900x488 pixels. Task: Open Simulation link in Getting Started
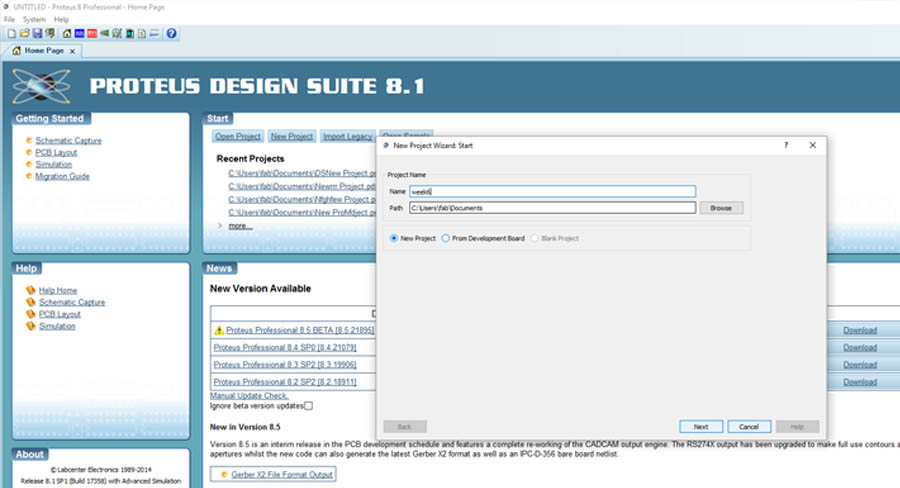click(54, 165)
